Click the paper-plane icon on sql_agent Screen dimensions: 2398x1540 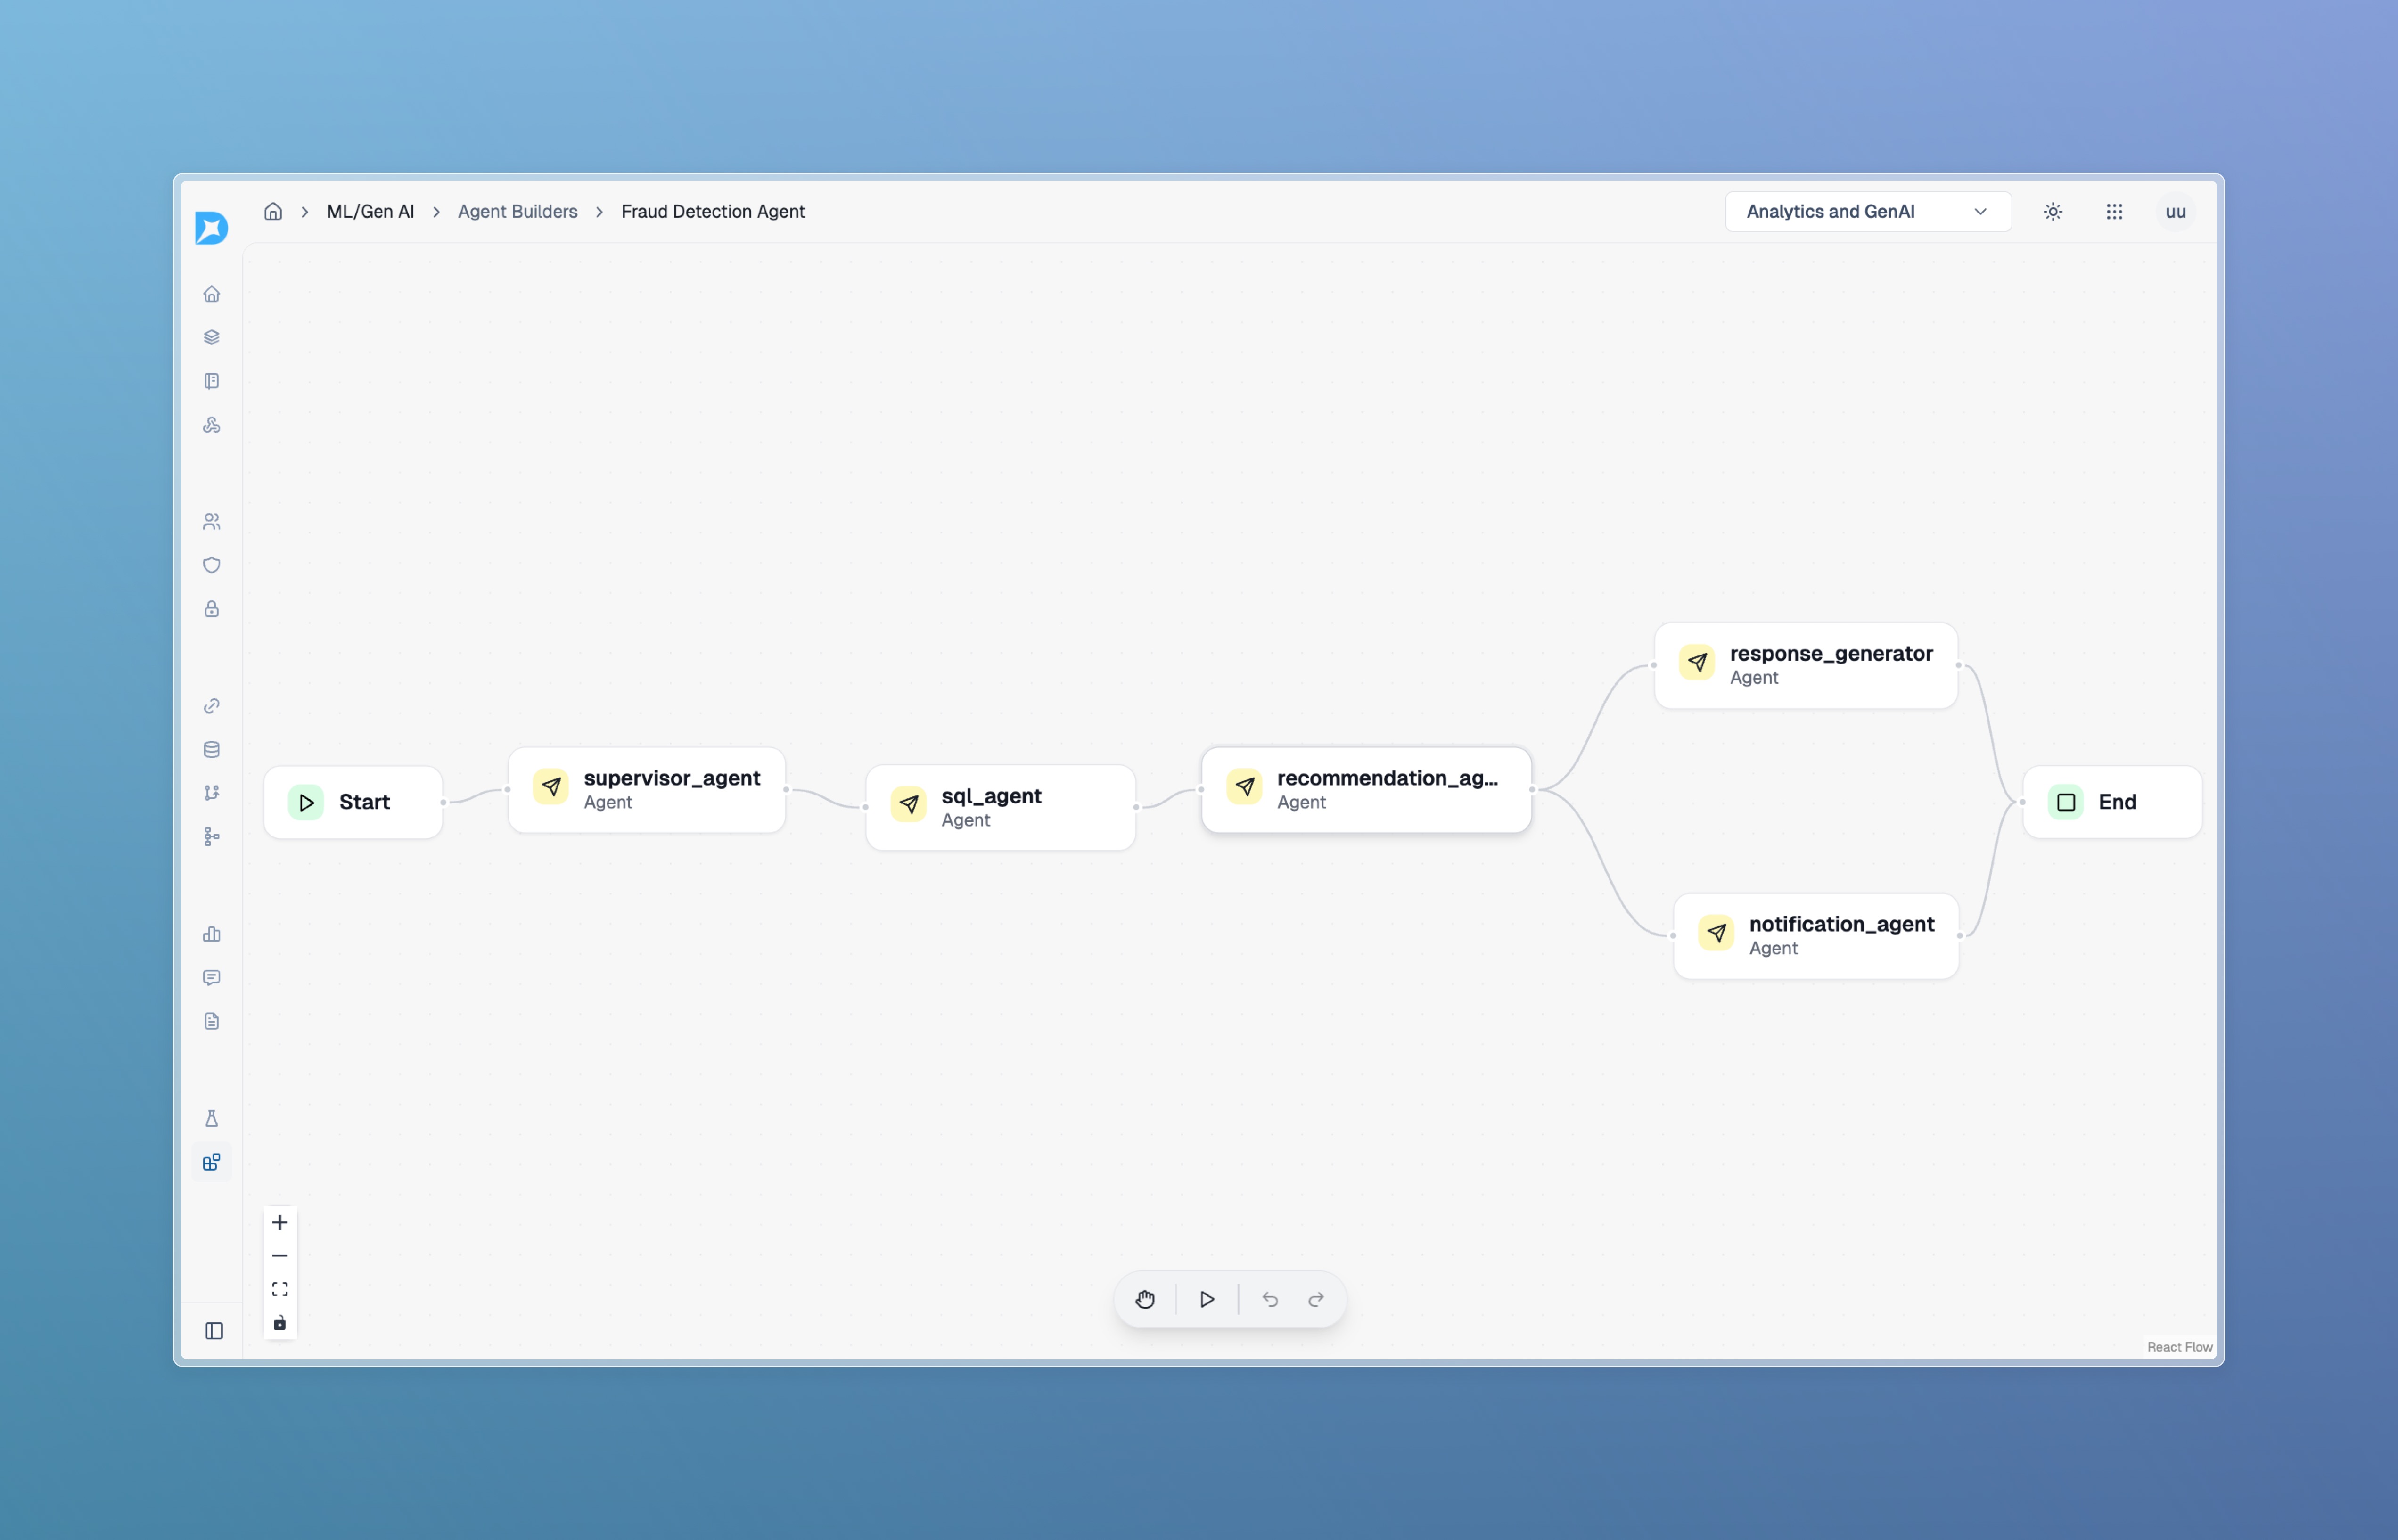(x=908, y=803)
